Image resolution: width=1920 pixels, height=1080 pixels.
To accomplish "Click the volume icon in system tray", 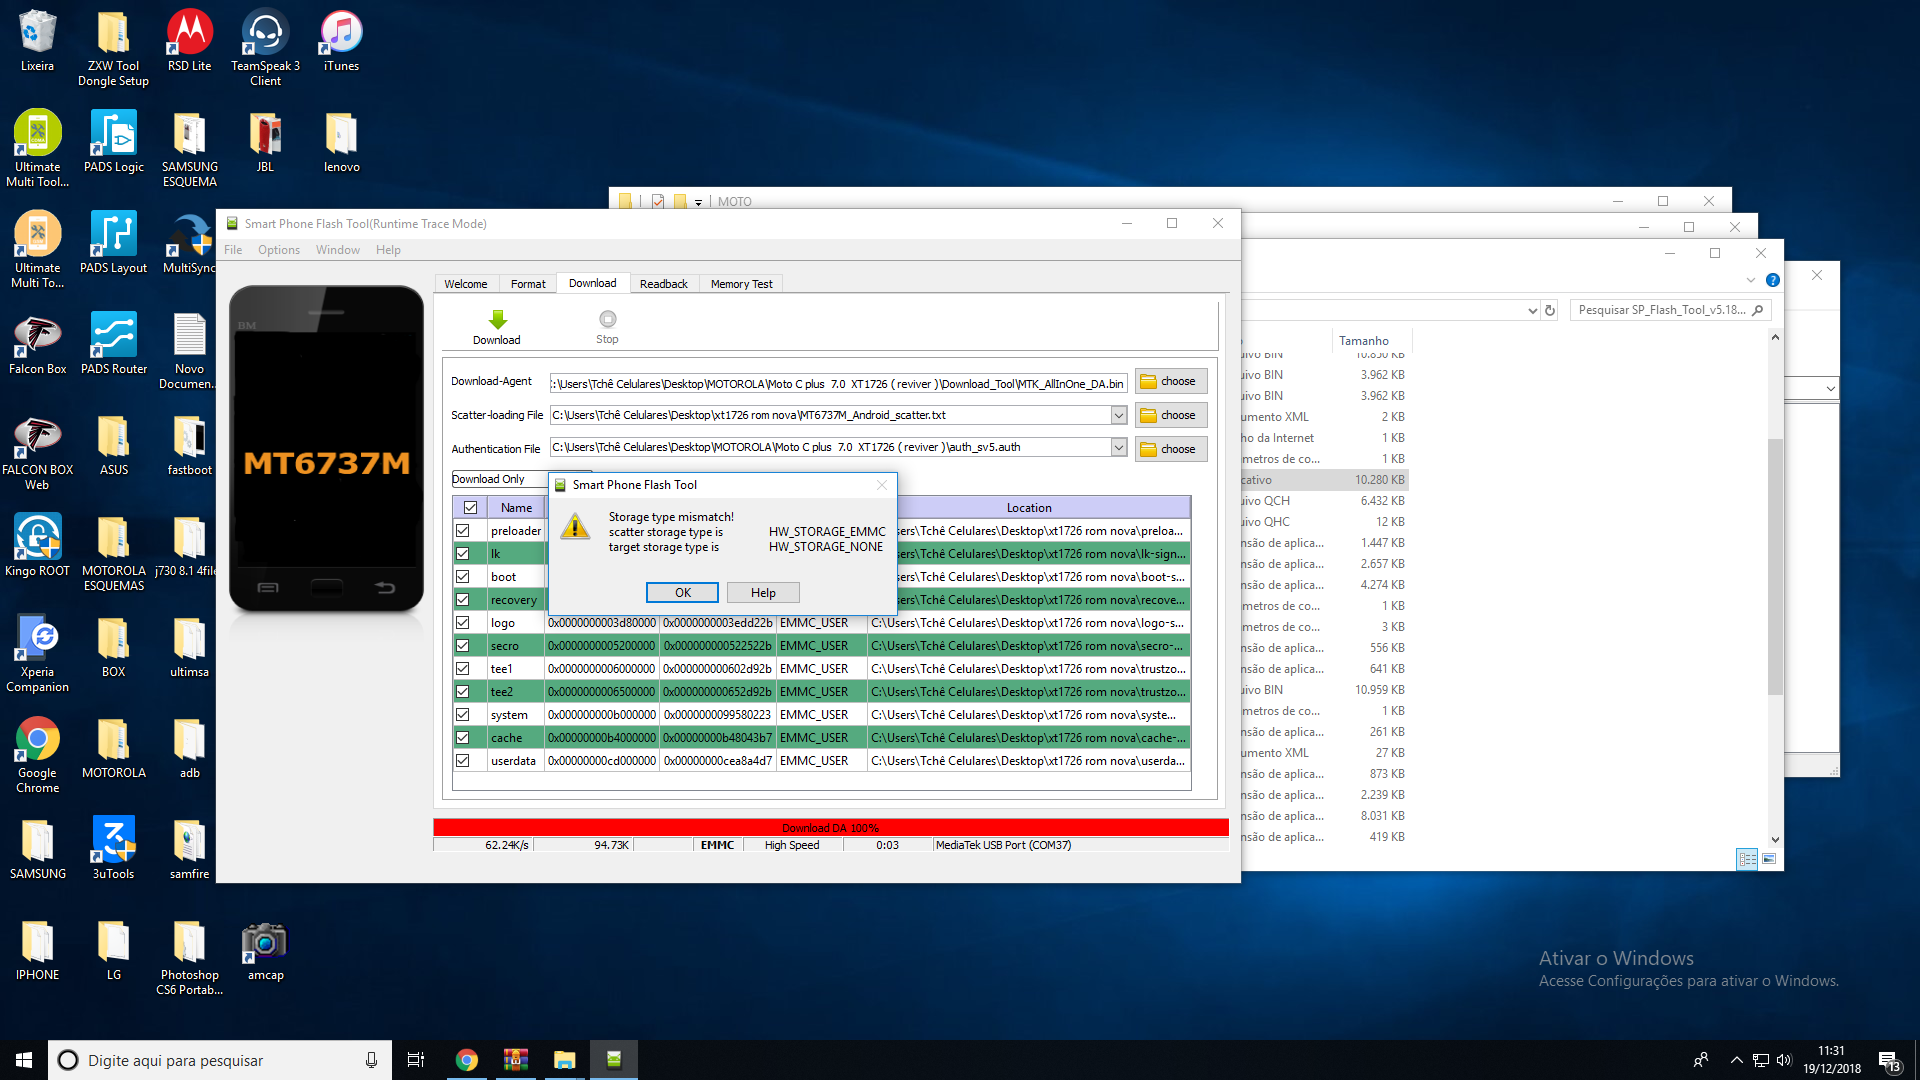I will click(1785, 1060).
